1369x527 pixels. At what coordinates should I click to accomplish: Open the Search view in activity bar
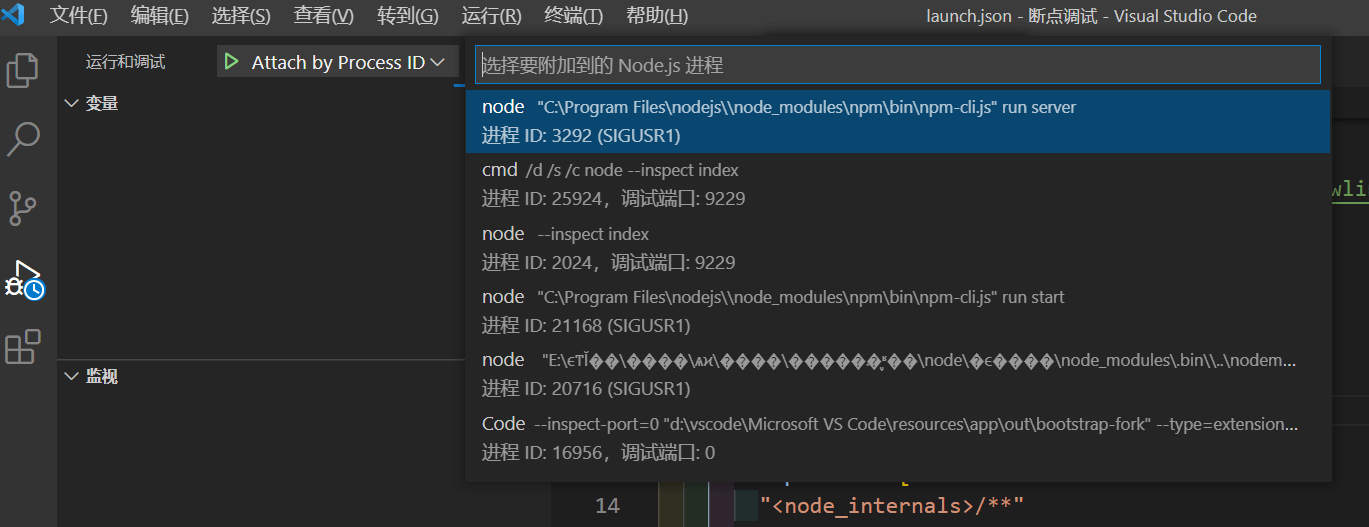pyautogui.click(x=23, y=139)
